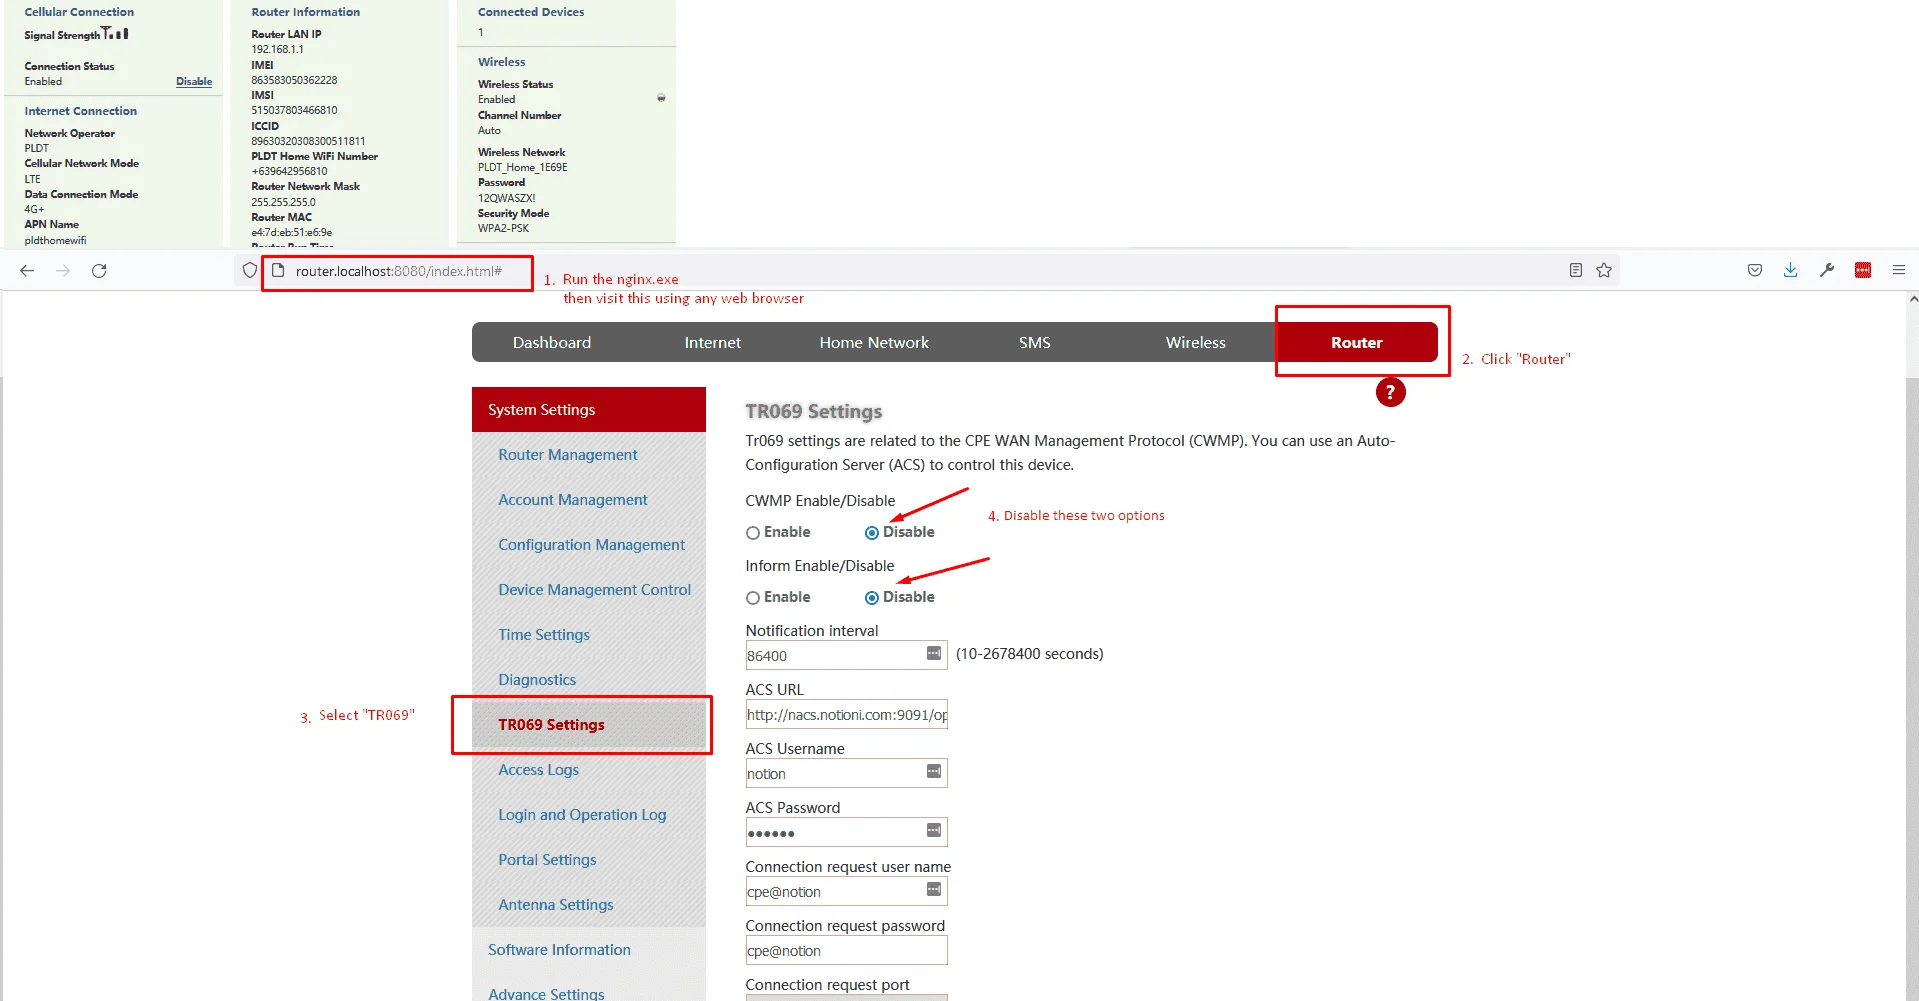Image resolution: width=1919 pixels, height=1001 pixels.
Task: Click the page icon in address bar
Action: pos(279,271)
